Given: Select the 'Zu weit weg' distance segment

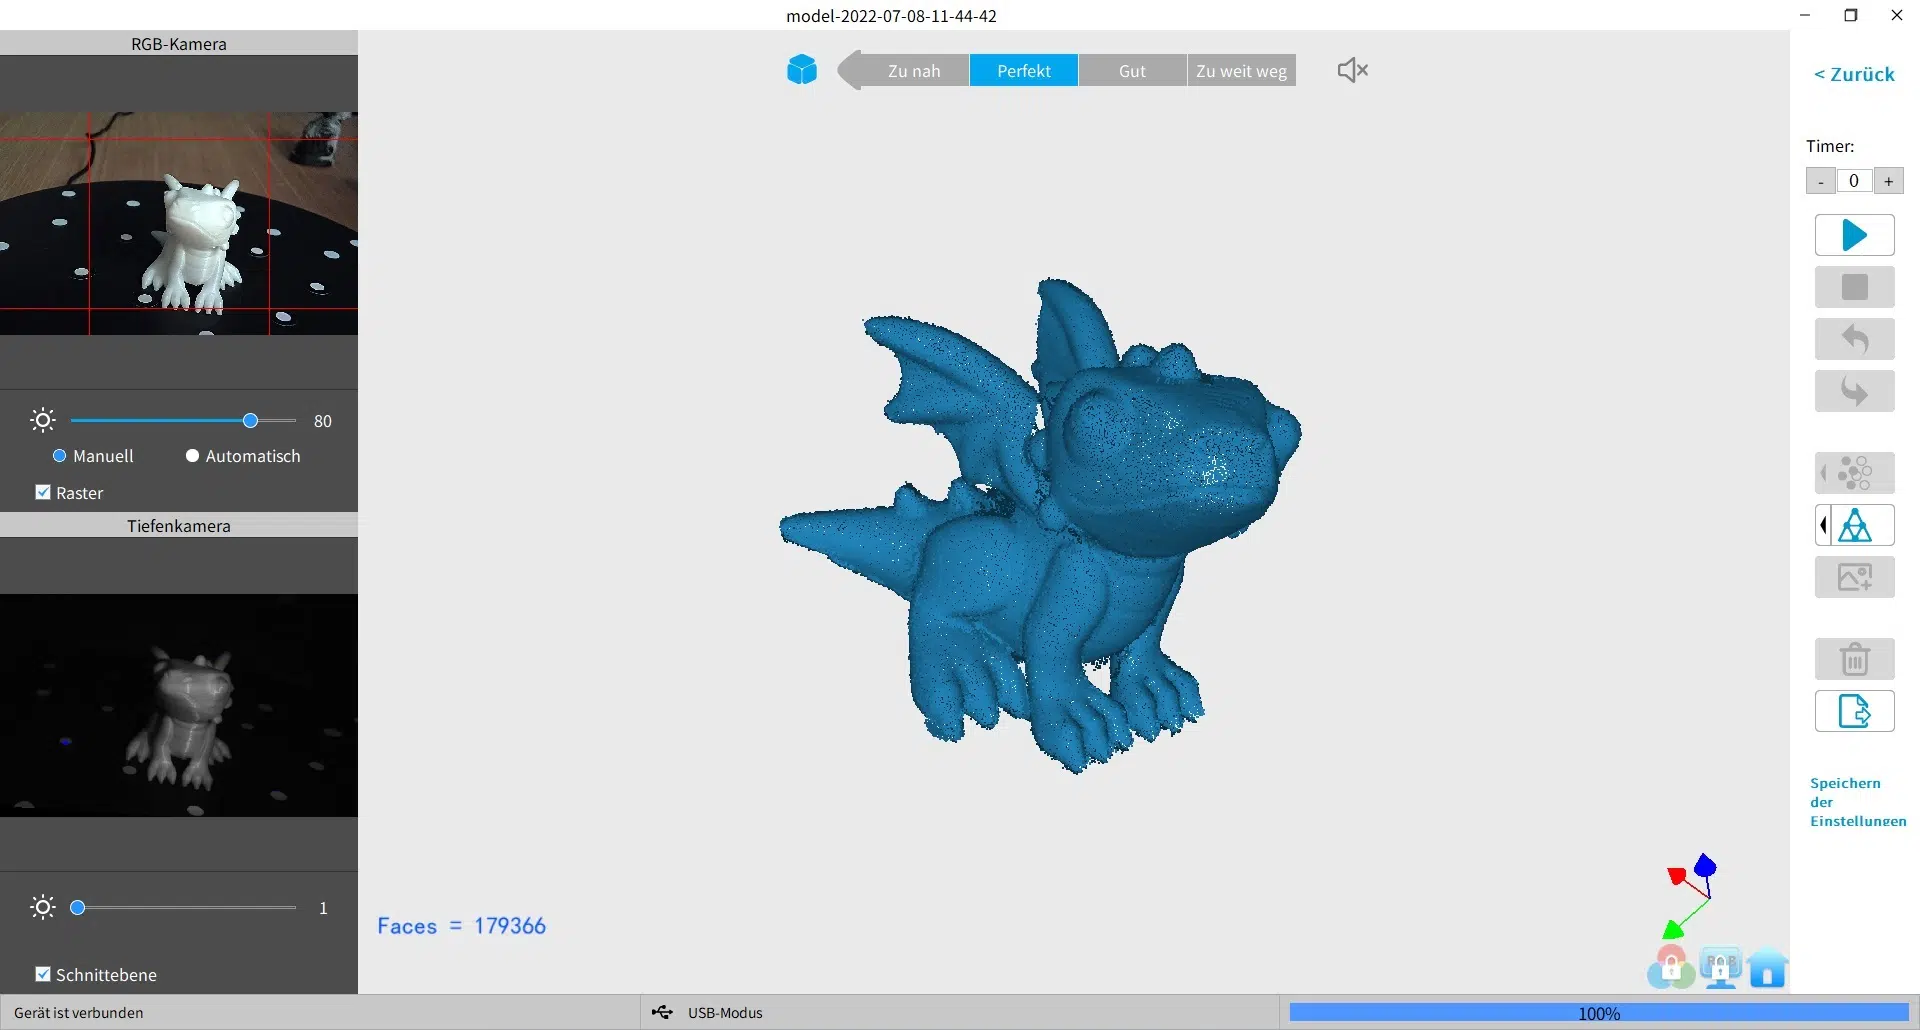Looking at the screenshot, I should pos(1241,71).
